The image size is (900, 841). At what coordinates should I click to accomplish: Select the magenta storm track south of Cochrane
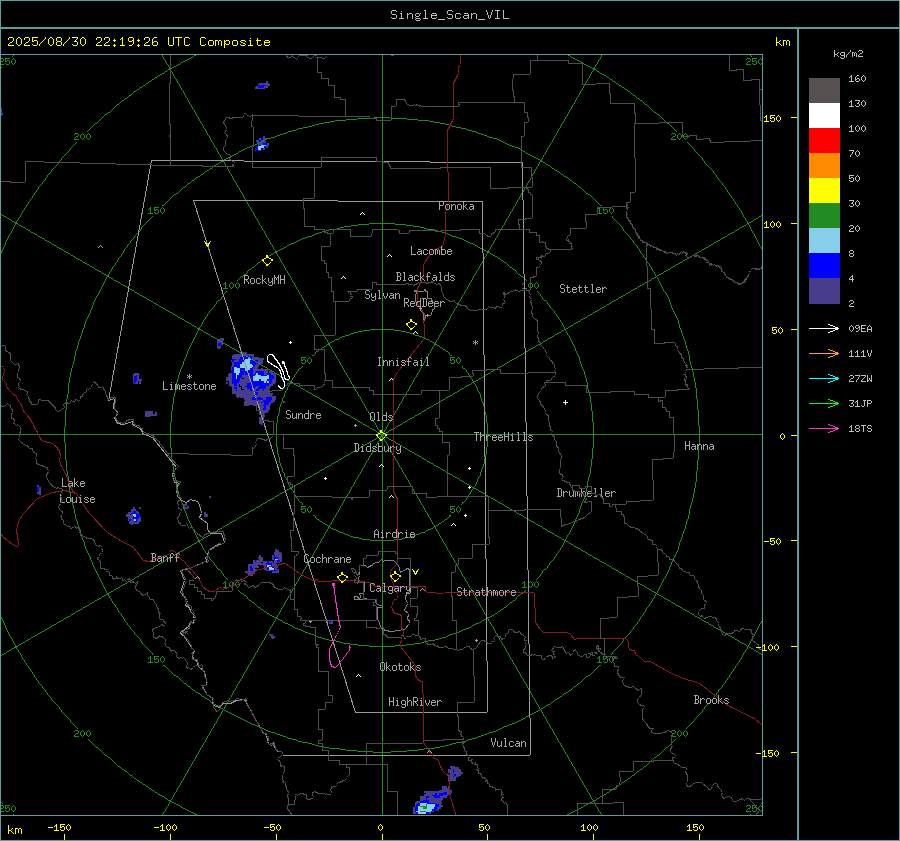click(x=338, y=626)
